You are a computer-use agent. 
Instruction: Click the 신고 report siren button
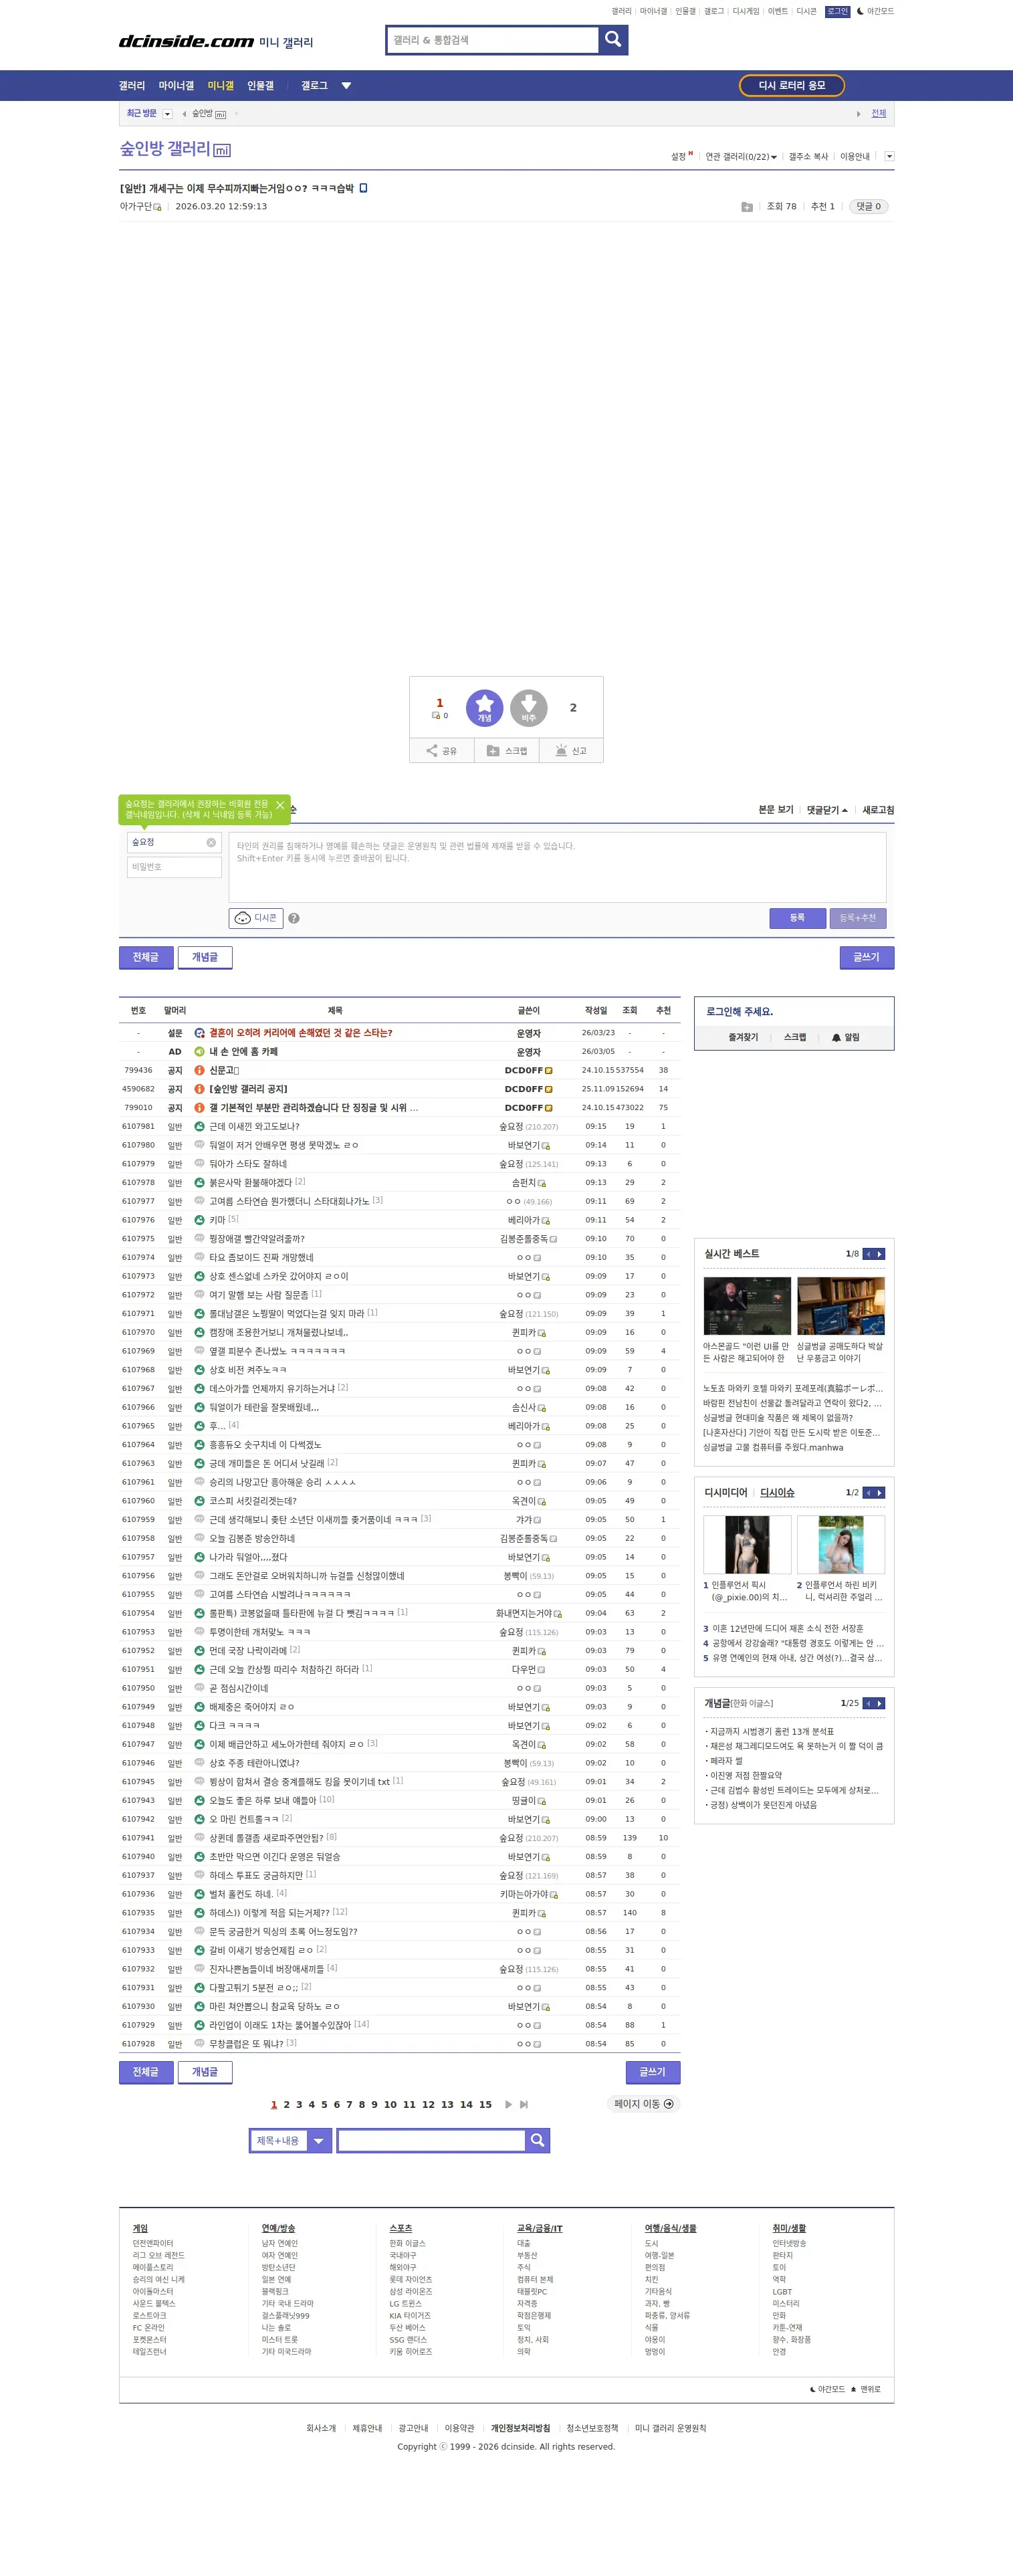pyautogui.click(x=571, y=750)
